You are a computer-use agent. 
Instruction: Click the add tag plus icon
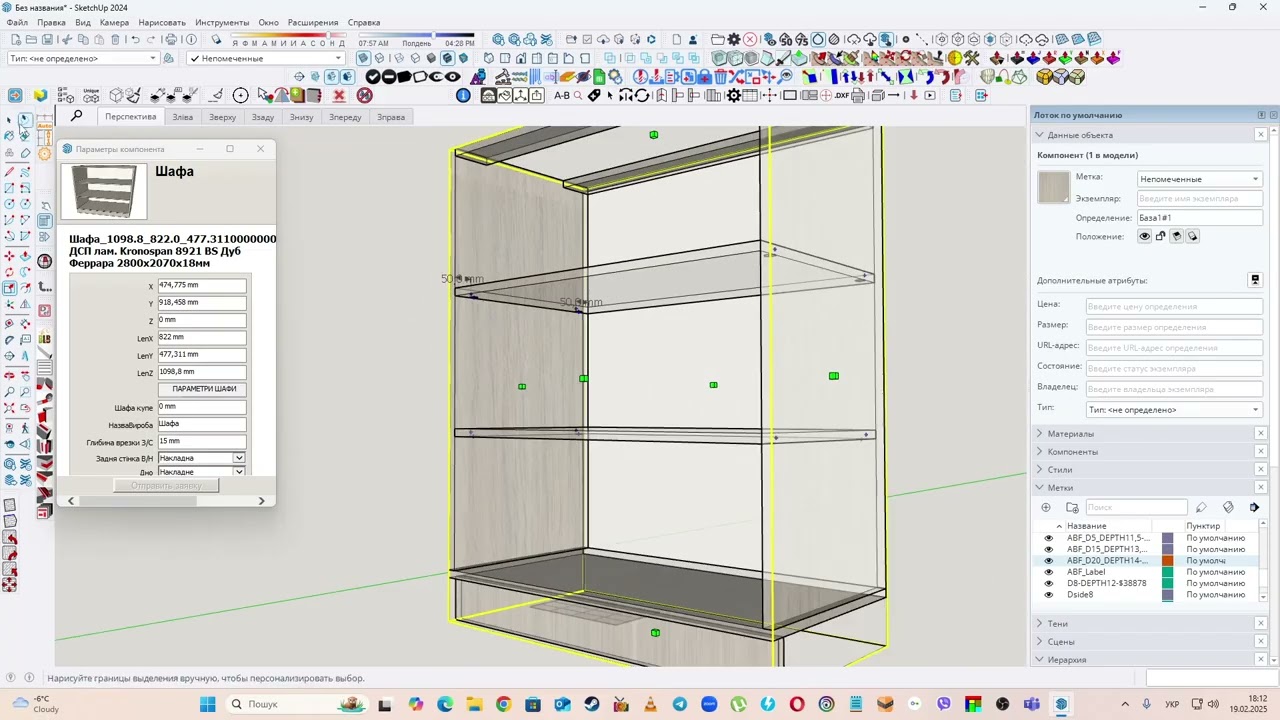pyautogui.click(x=1047, y=507)
